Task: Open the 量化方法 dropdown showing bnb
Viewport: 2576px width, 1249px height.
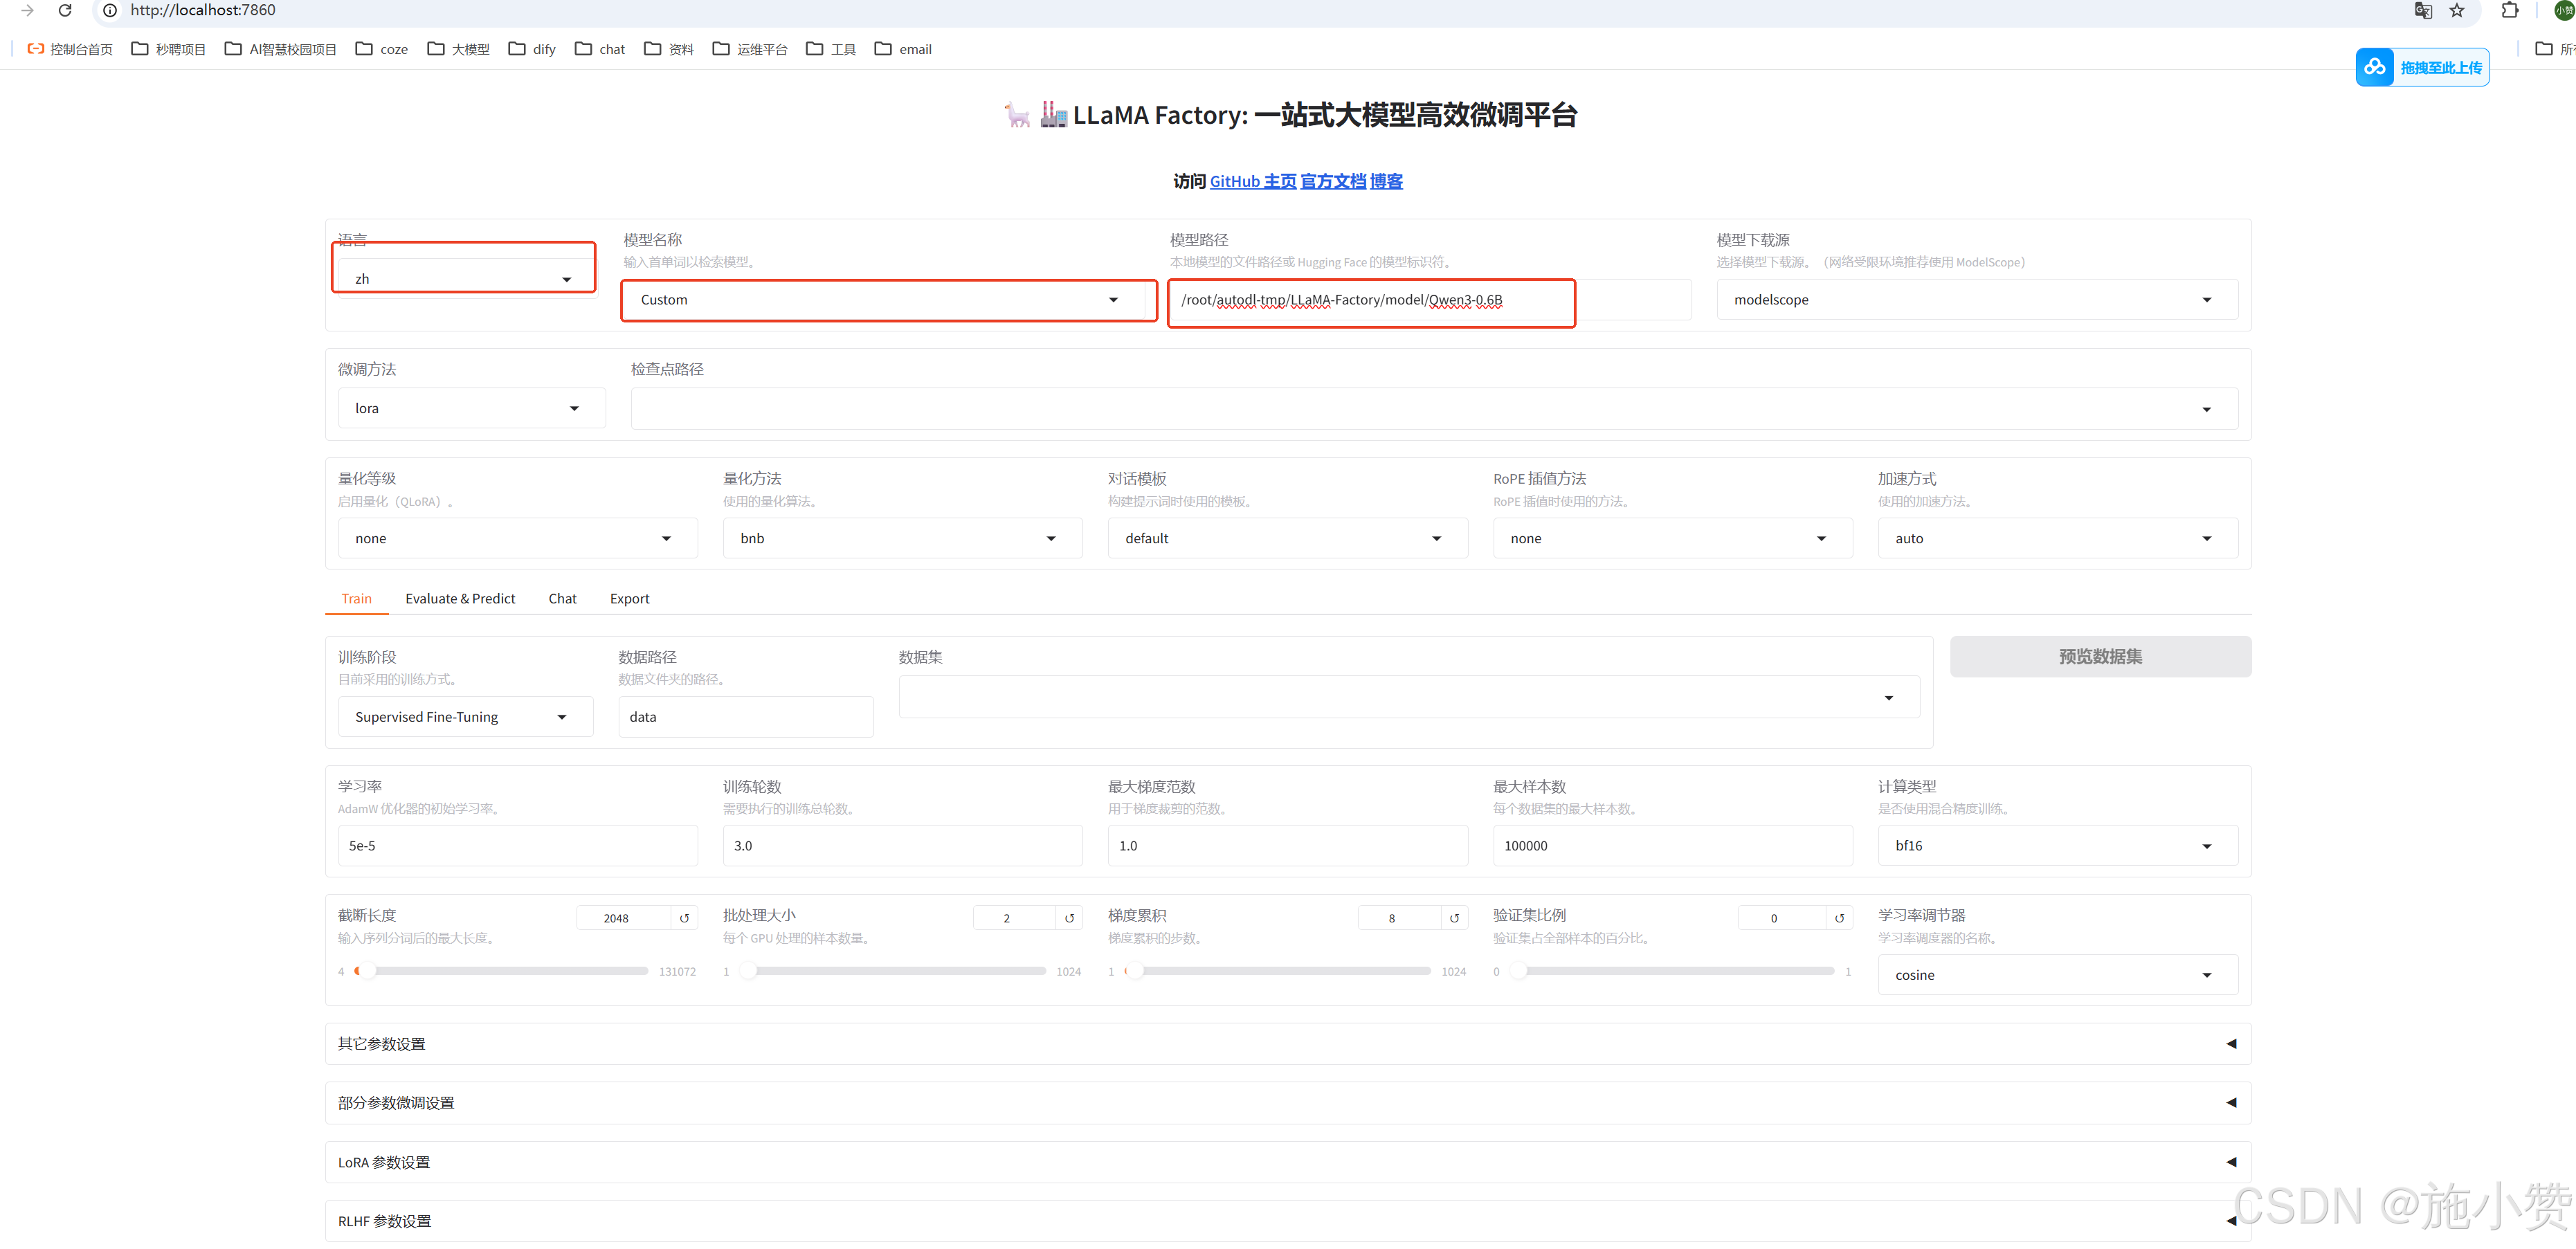Action: pos(902,538)
